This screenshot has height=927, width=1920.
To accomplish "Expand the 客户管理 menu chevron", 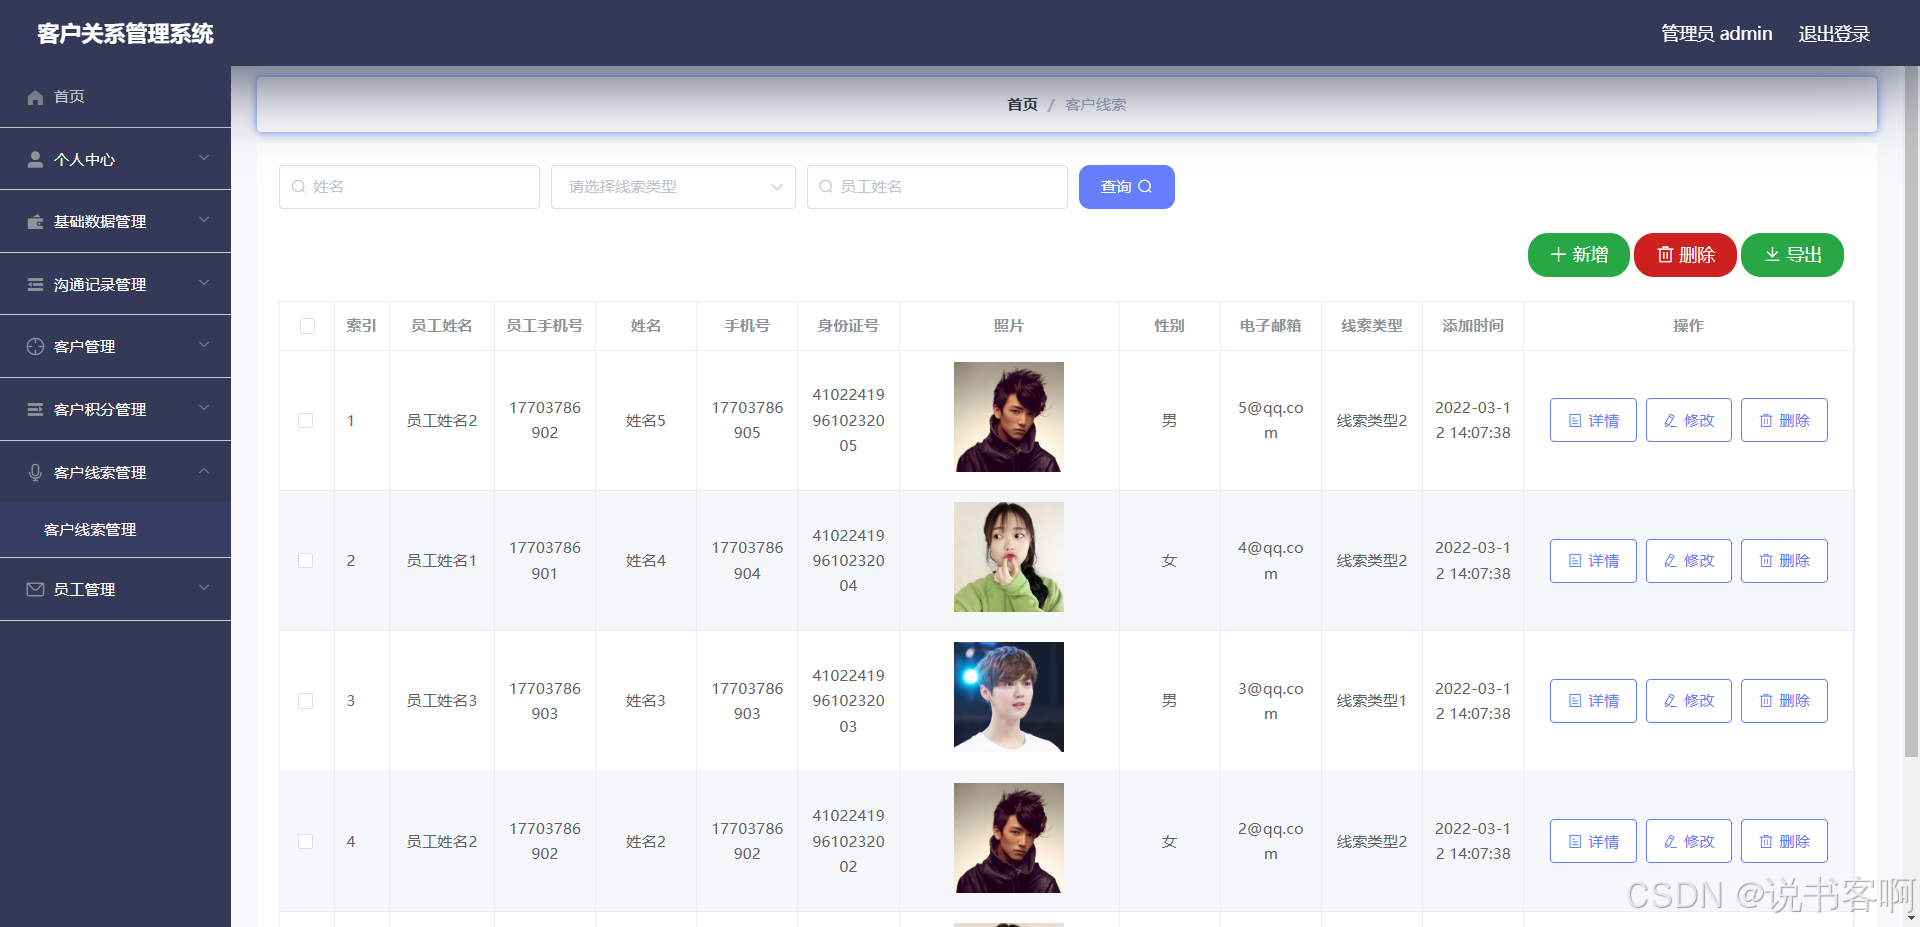I will 204,345.
